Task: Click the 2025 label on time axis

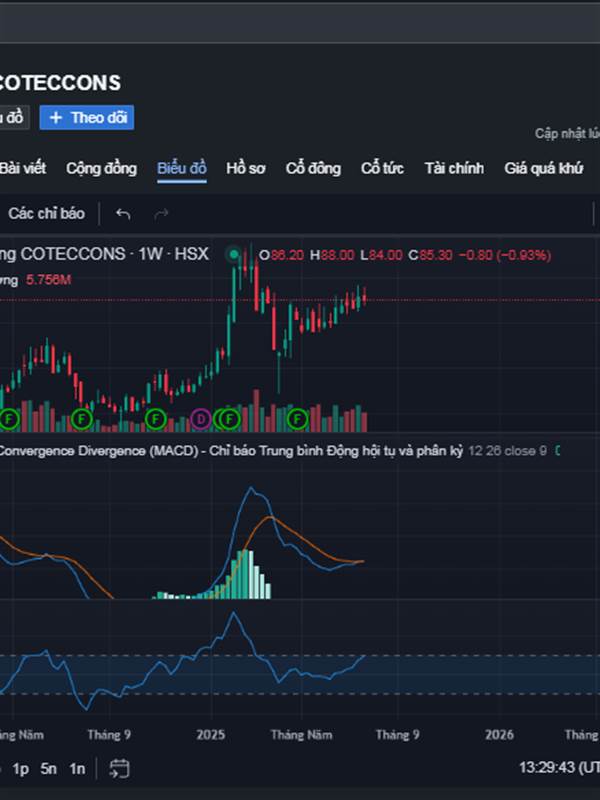Action: pos(211,735)
